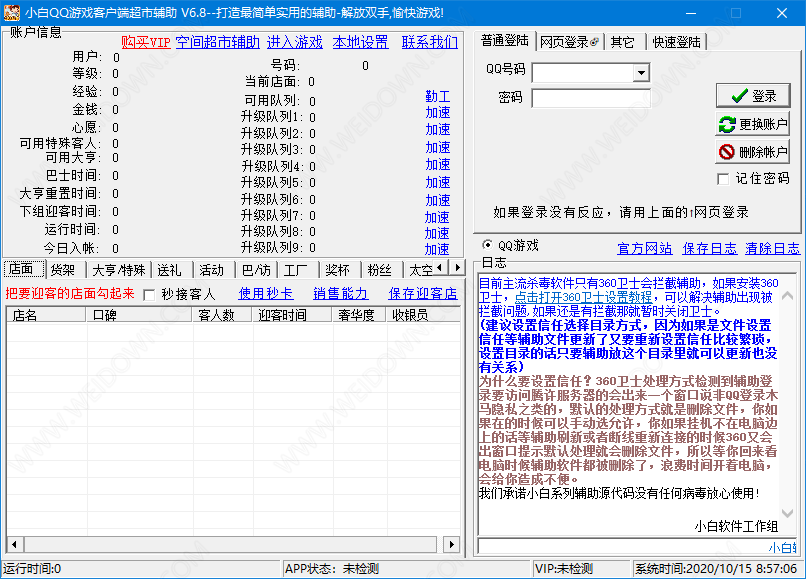Viewport: 806px width, 579px height.
Task: Enable the 记住密码 checkbox
Action: tap(723, 179)
